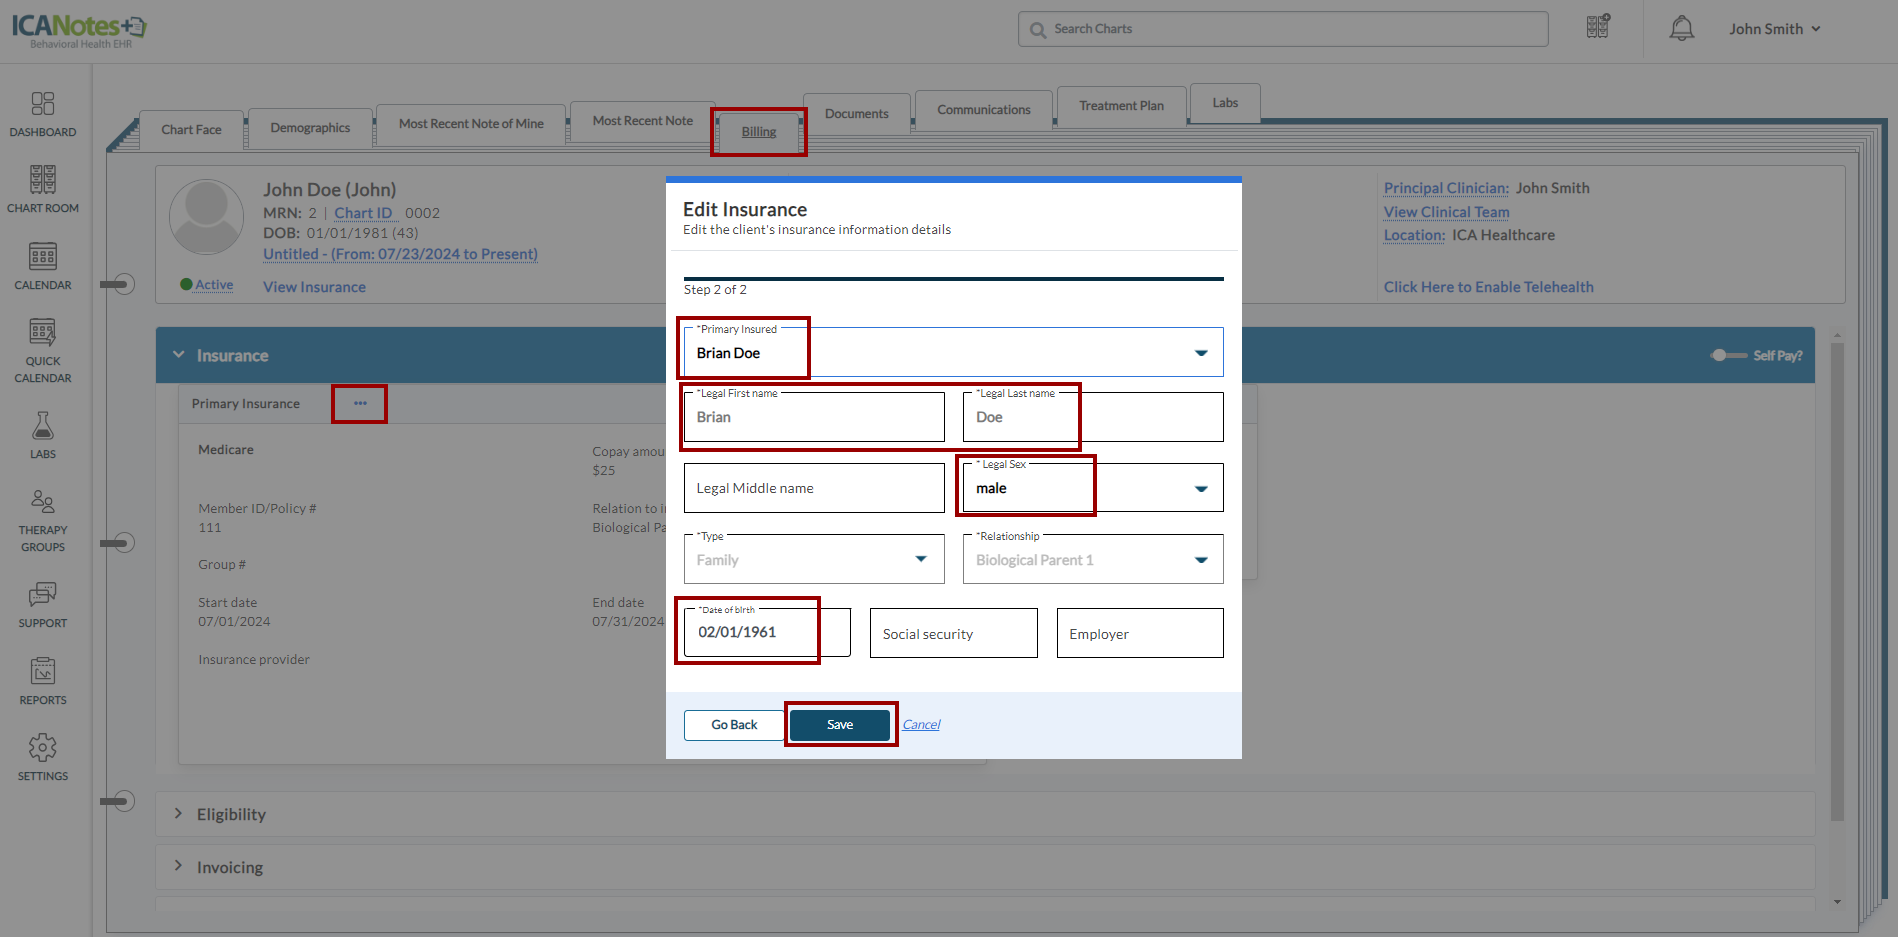Viewport: 1898px width, 937px height.
Task: Click the Save button
Action: (x=839, y=725)
